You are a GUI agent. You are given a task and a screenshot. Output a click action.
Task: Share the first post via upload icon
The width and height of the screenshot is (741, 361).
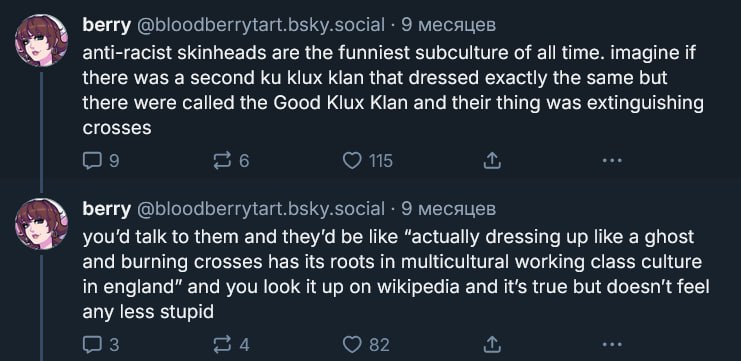pyautogui.click(x=491, y=162)
